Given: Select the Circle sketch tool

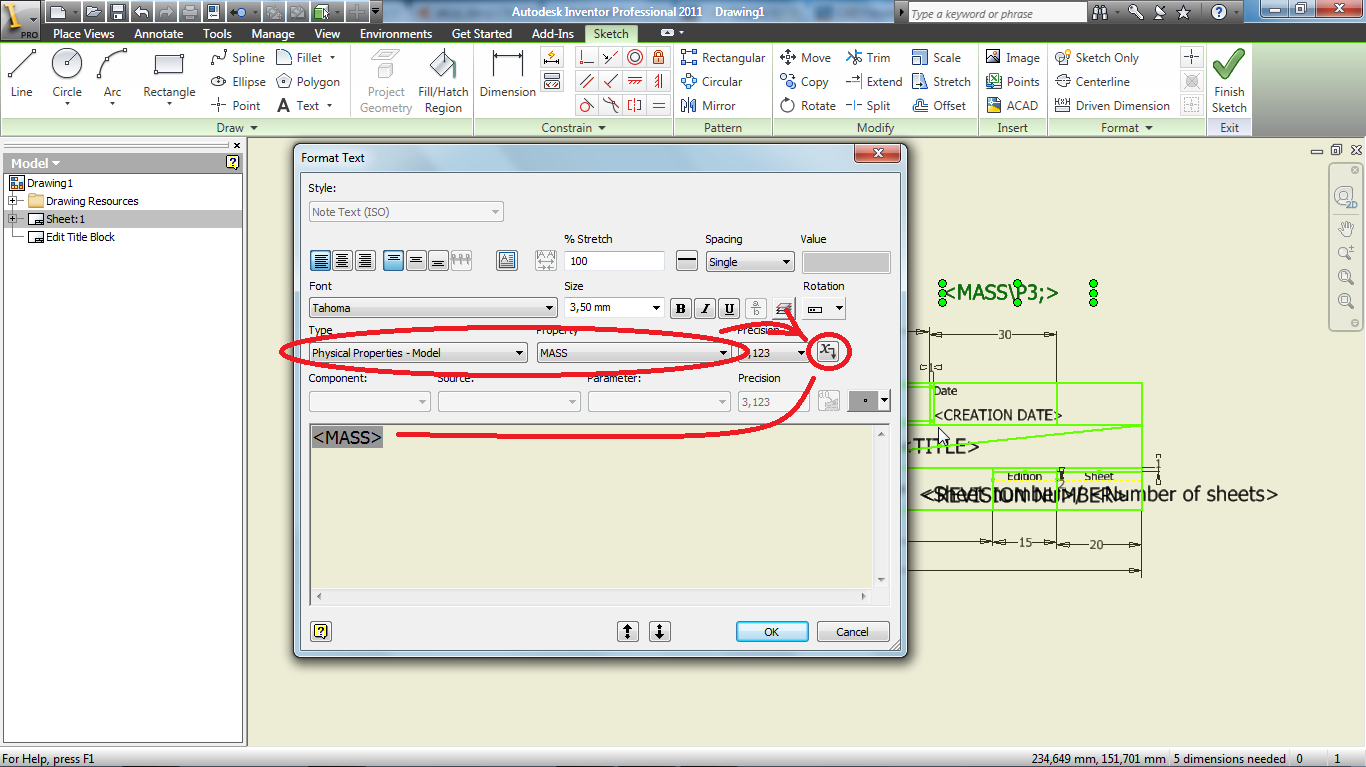Looking at the screenshot, I should (x=67, y=75).
